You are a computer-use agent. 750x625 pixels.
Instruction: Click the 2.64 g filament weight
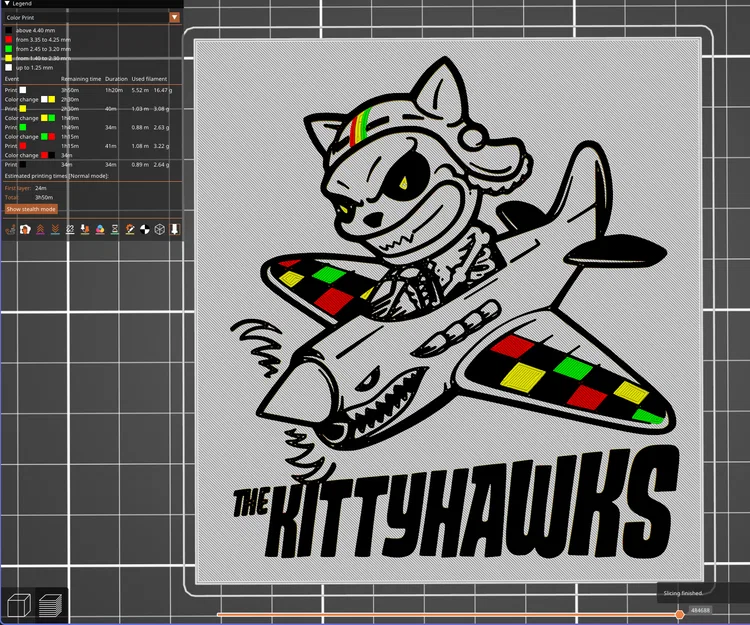(161, 164)
